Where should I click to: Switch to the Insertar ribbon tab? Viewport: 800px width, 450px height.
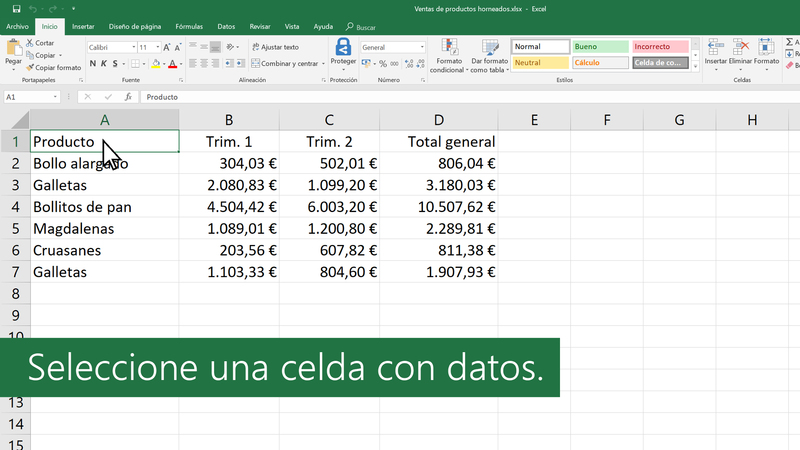click(84, 25)
